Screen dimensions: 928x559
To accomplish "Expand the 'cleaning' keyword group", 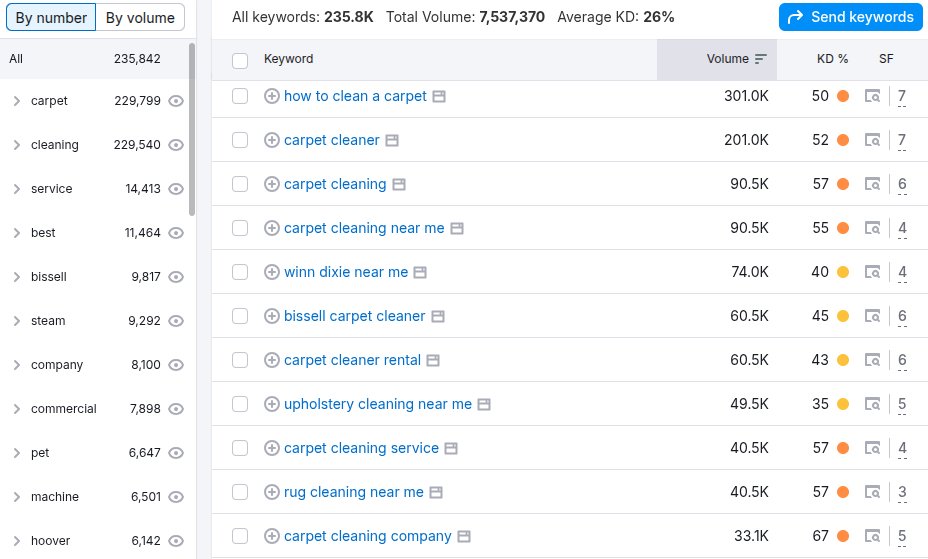I will (17, 145).
